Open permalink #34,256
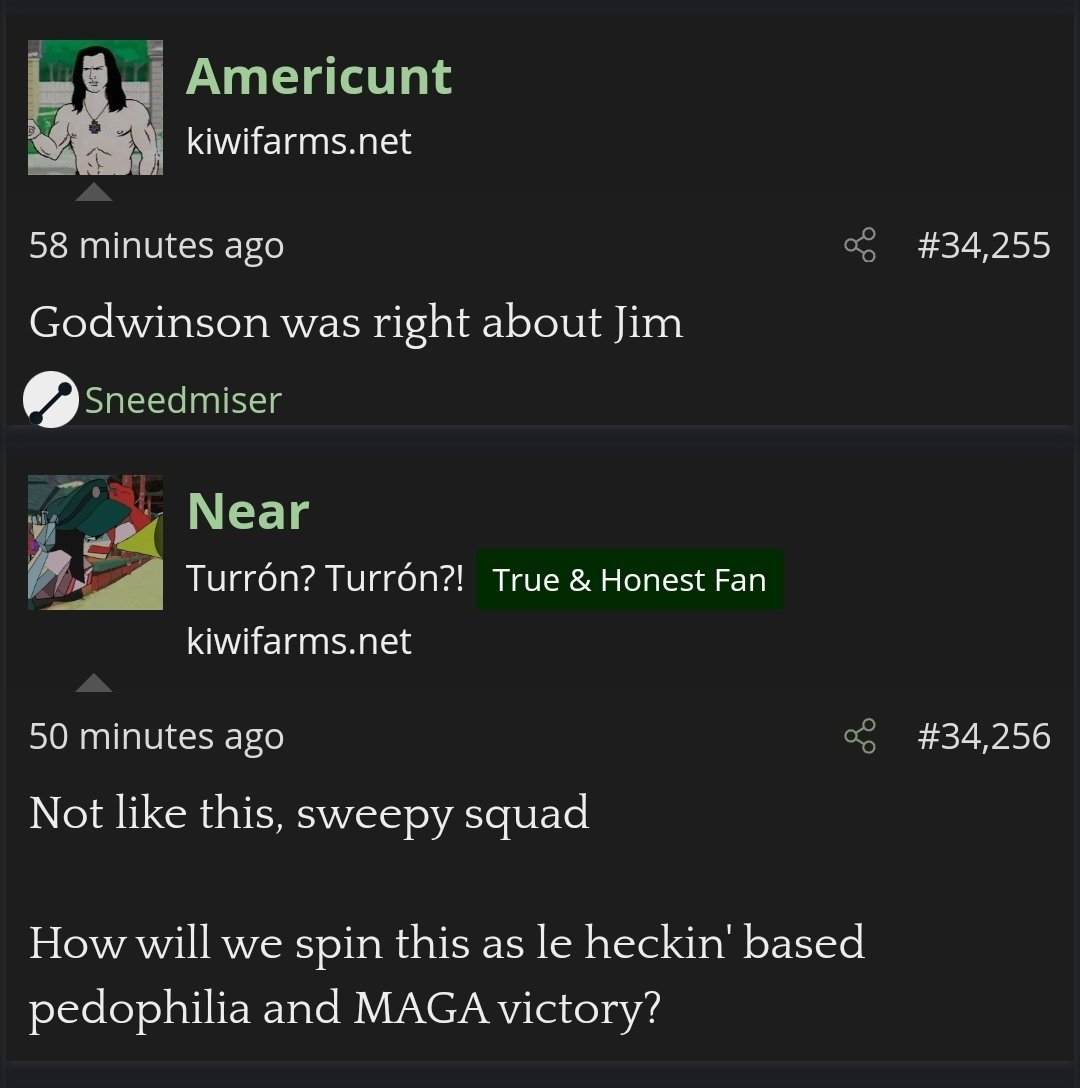Screen dimensions: 1080x1088 coord(984,736)
